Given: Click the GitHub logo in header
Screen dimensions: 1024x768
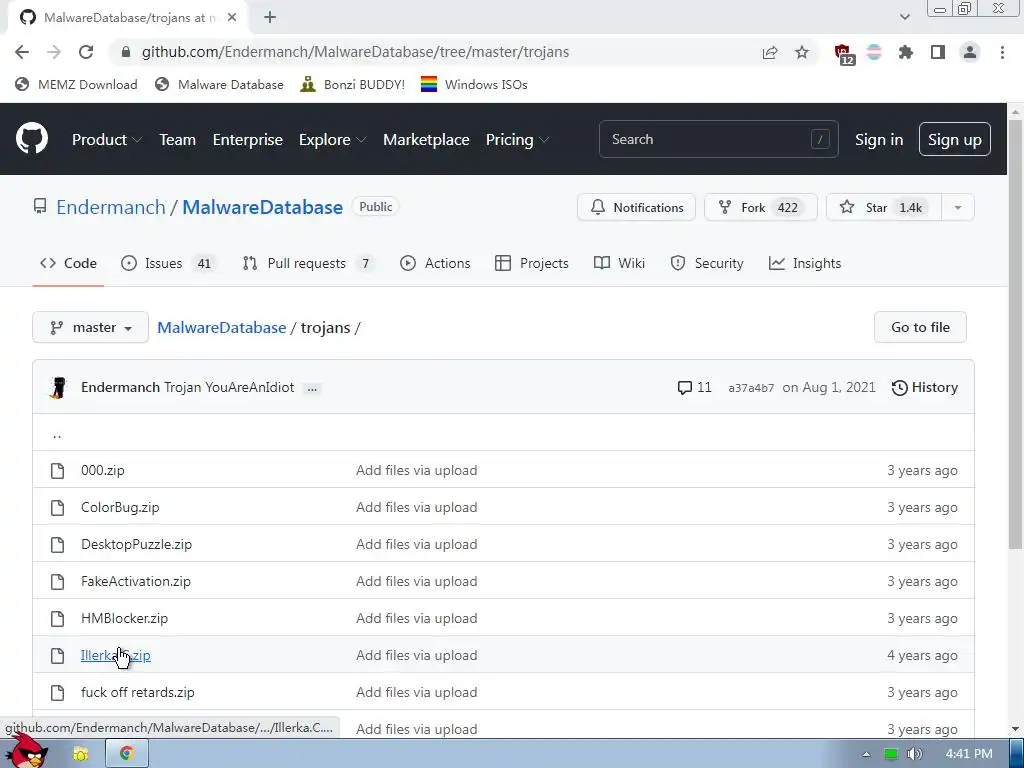Looking at the screenshot, I should 32,138.
